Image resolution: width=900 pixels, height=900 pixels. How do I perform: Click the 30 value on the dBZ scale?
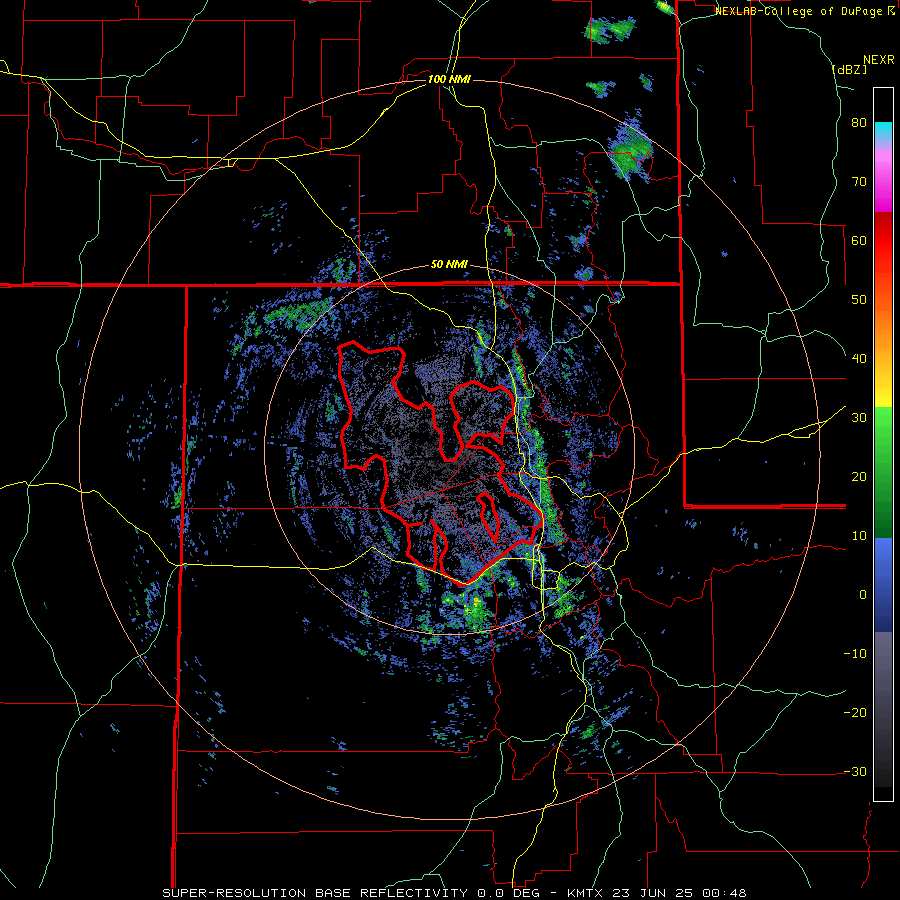click(859, 418)
